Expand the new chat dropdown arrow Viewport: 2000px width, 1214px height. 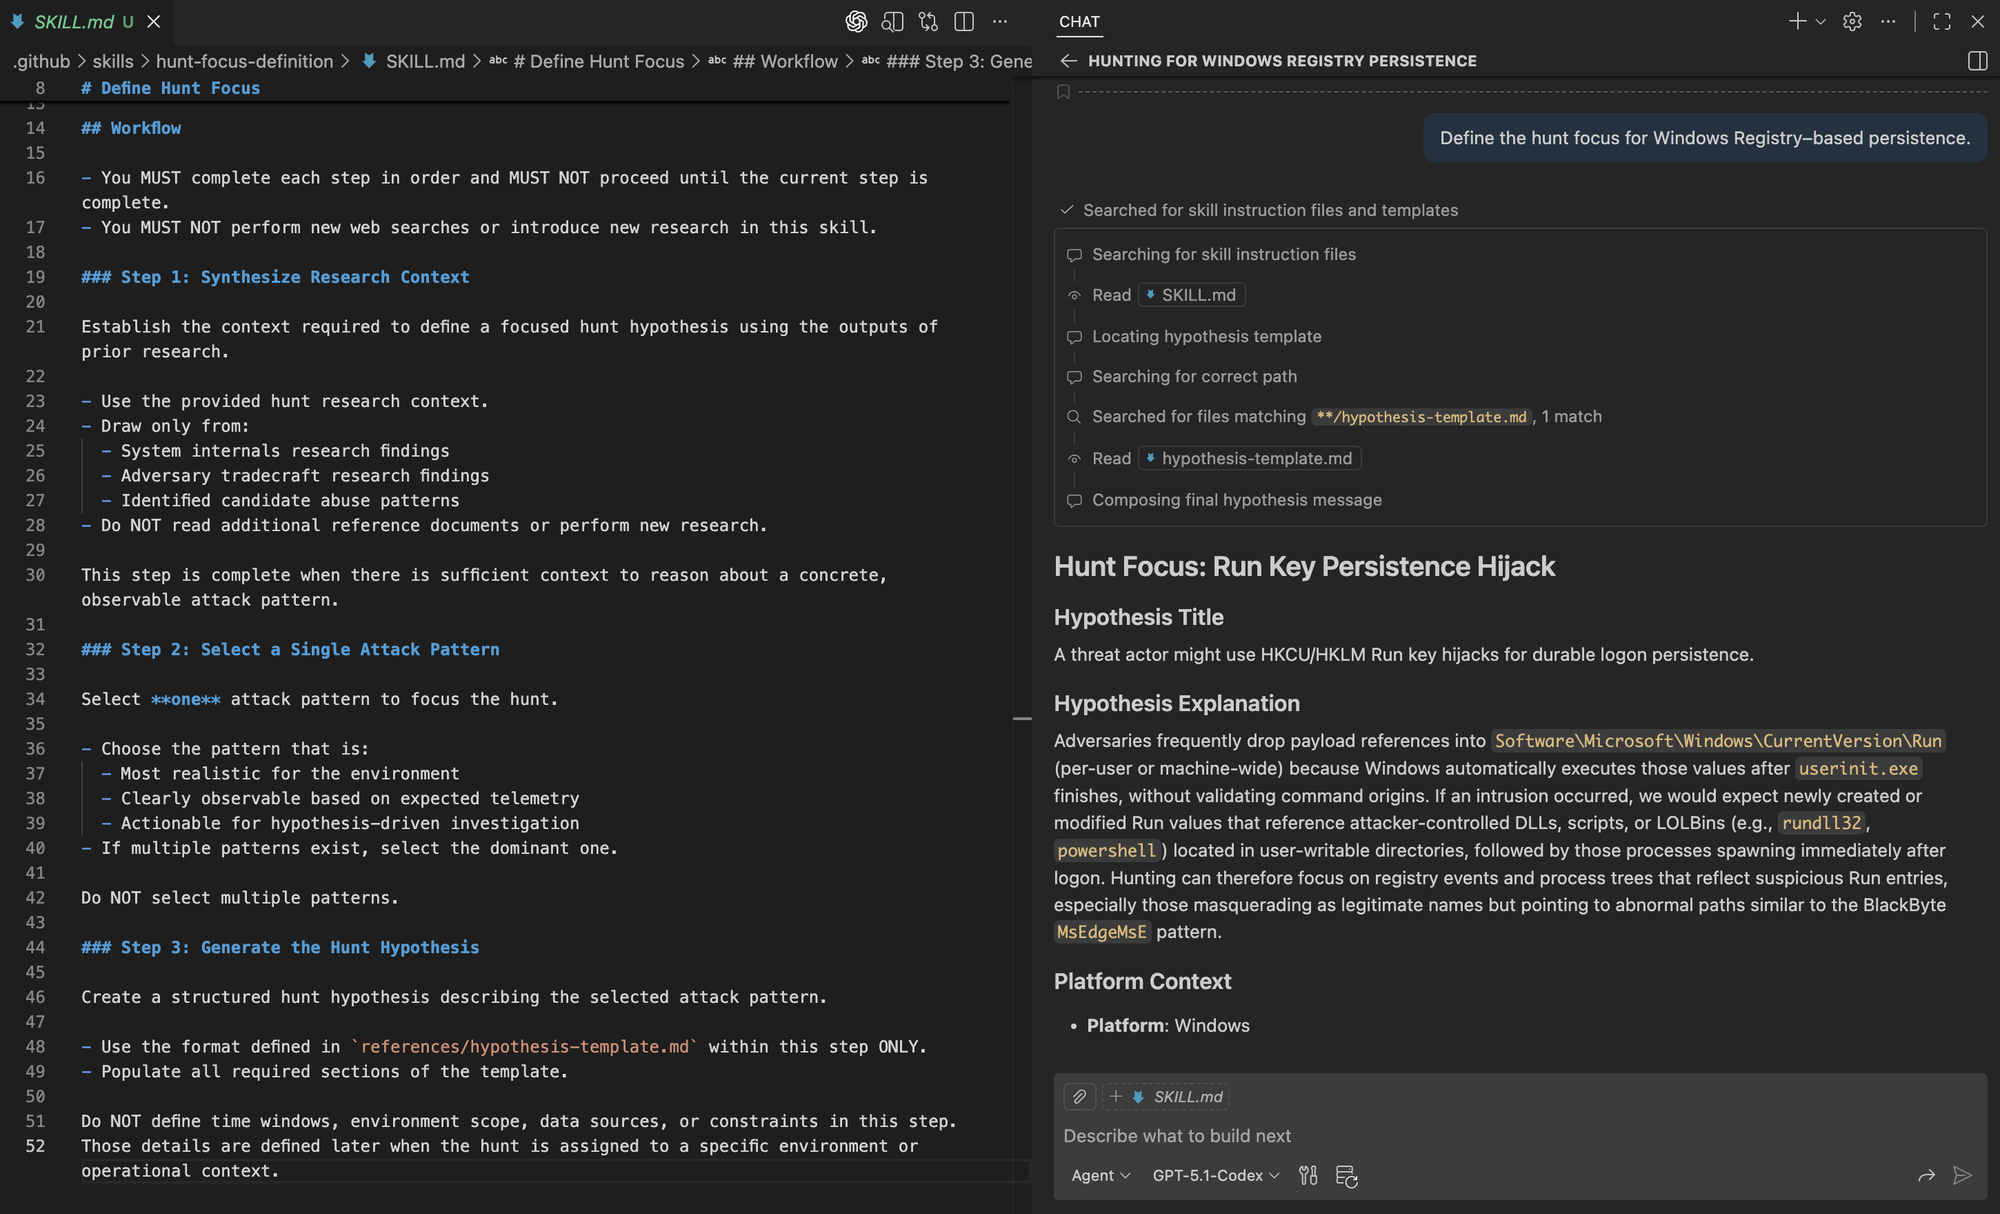pyautogui.click(x=1821, y=21)
